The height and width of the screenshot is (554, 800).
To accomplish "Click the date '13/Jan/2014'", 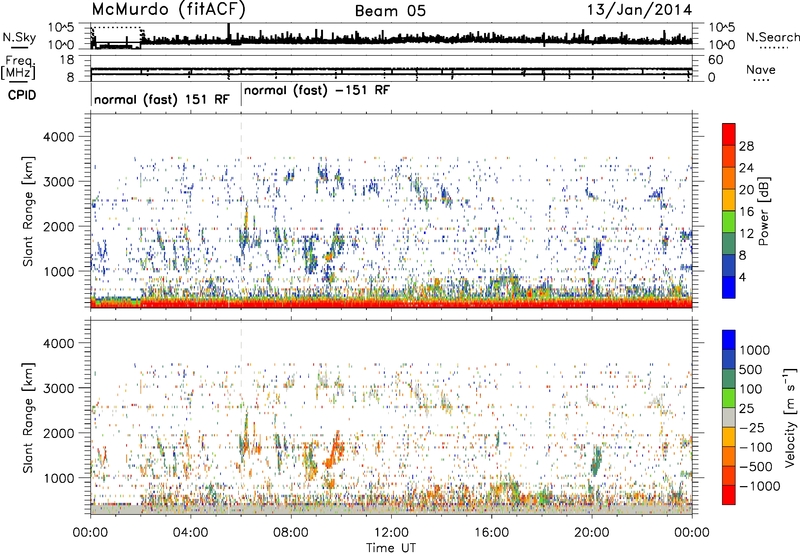I will click(x=640, y=10).
